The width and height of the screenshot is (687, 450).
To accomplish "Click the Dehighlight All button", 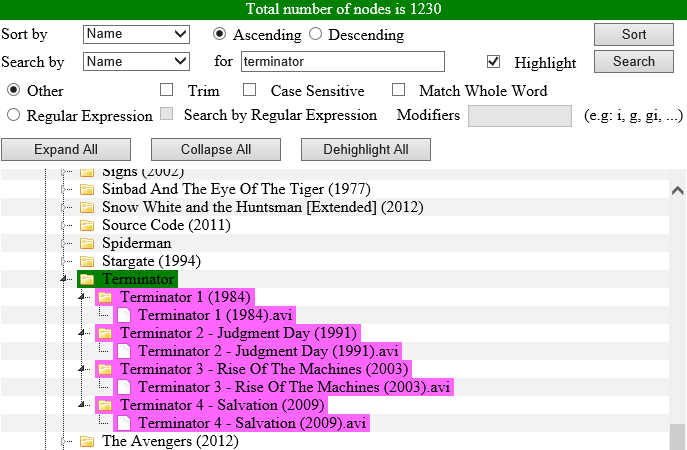I will pyautogui.click(x=366, y=149).
